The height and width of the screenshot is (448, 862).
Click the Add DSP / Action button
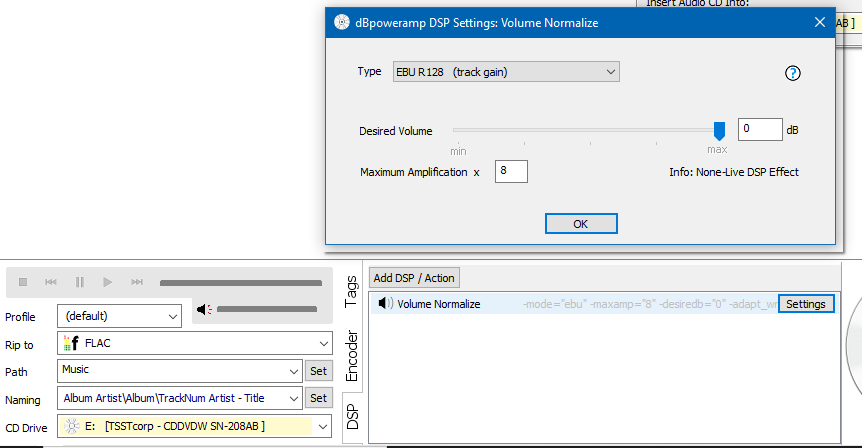pos(414,277)
